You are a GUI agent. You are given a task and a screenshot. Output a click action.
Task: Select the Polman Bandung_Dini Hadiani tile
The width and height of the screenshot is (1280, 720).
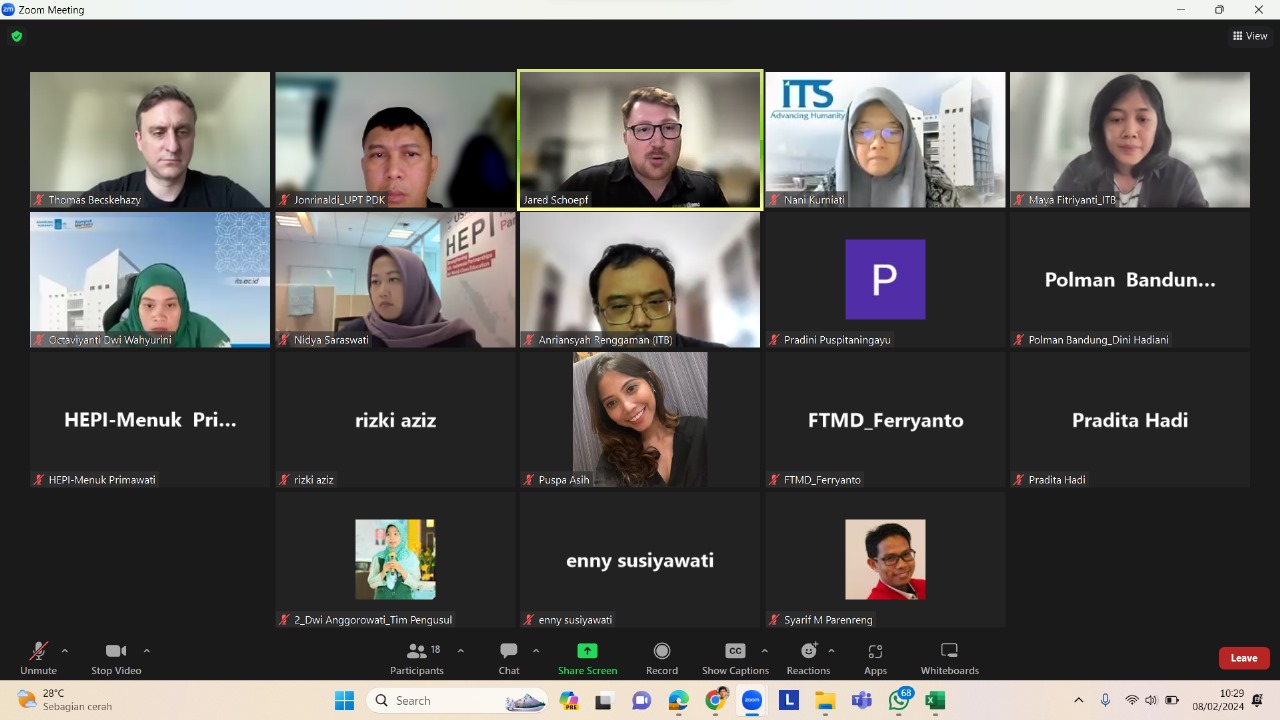coord(1130,280)
